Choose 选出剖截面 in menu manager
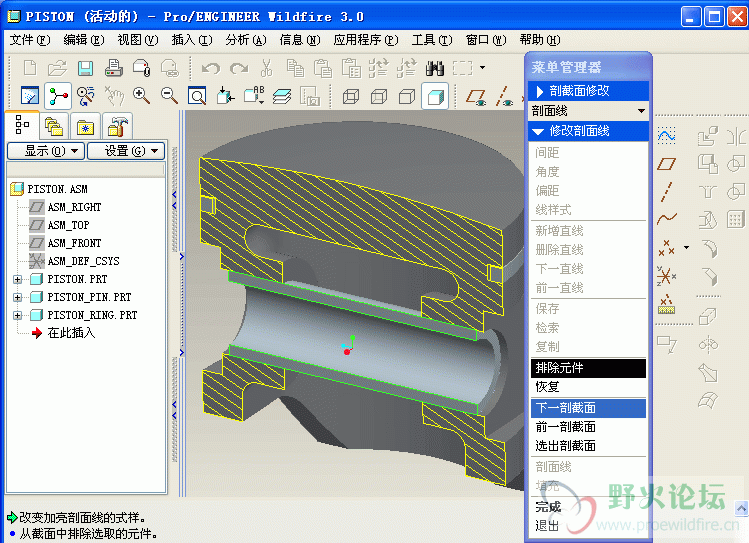Viewport: 749px width, 543px height. point(588,446)
